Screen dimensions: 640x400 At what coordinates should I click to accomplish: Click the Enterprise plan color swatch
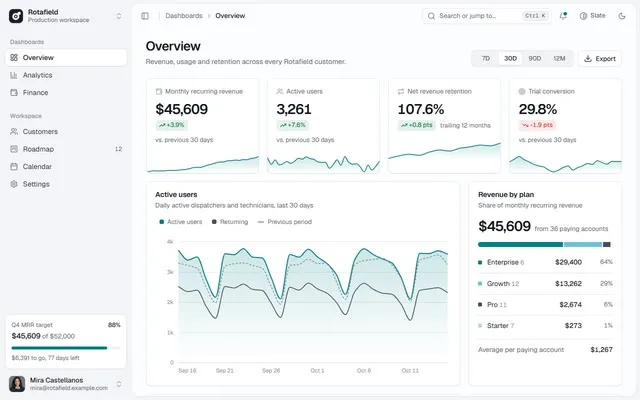[480, 262]
